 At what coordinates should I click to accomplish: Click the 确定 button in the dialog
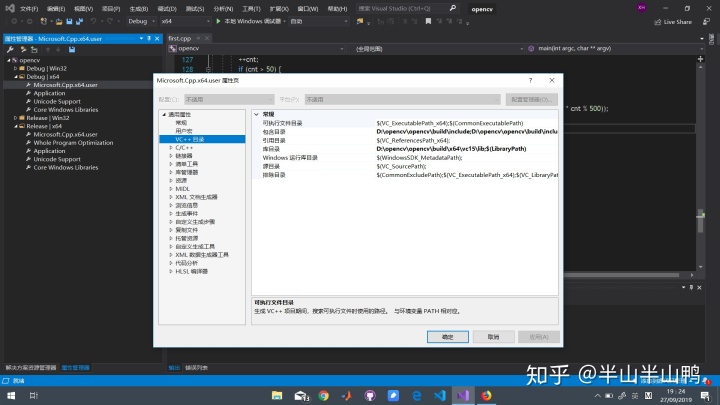point(448,337)
